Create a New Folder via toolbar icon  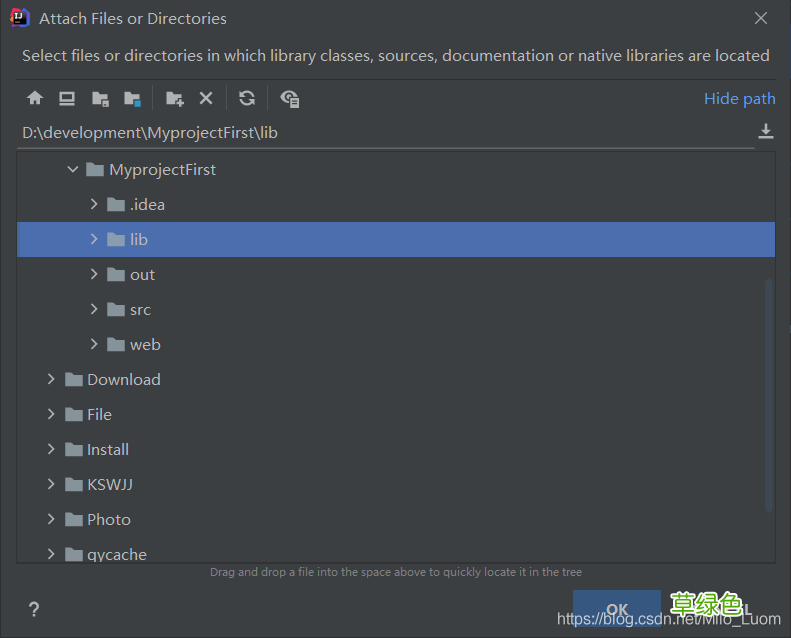pyautogui.click(x=175, y=98)
